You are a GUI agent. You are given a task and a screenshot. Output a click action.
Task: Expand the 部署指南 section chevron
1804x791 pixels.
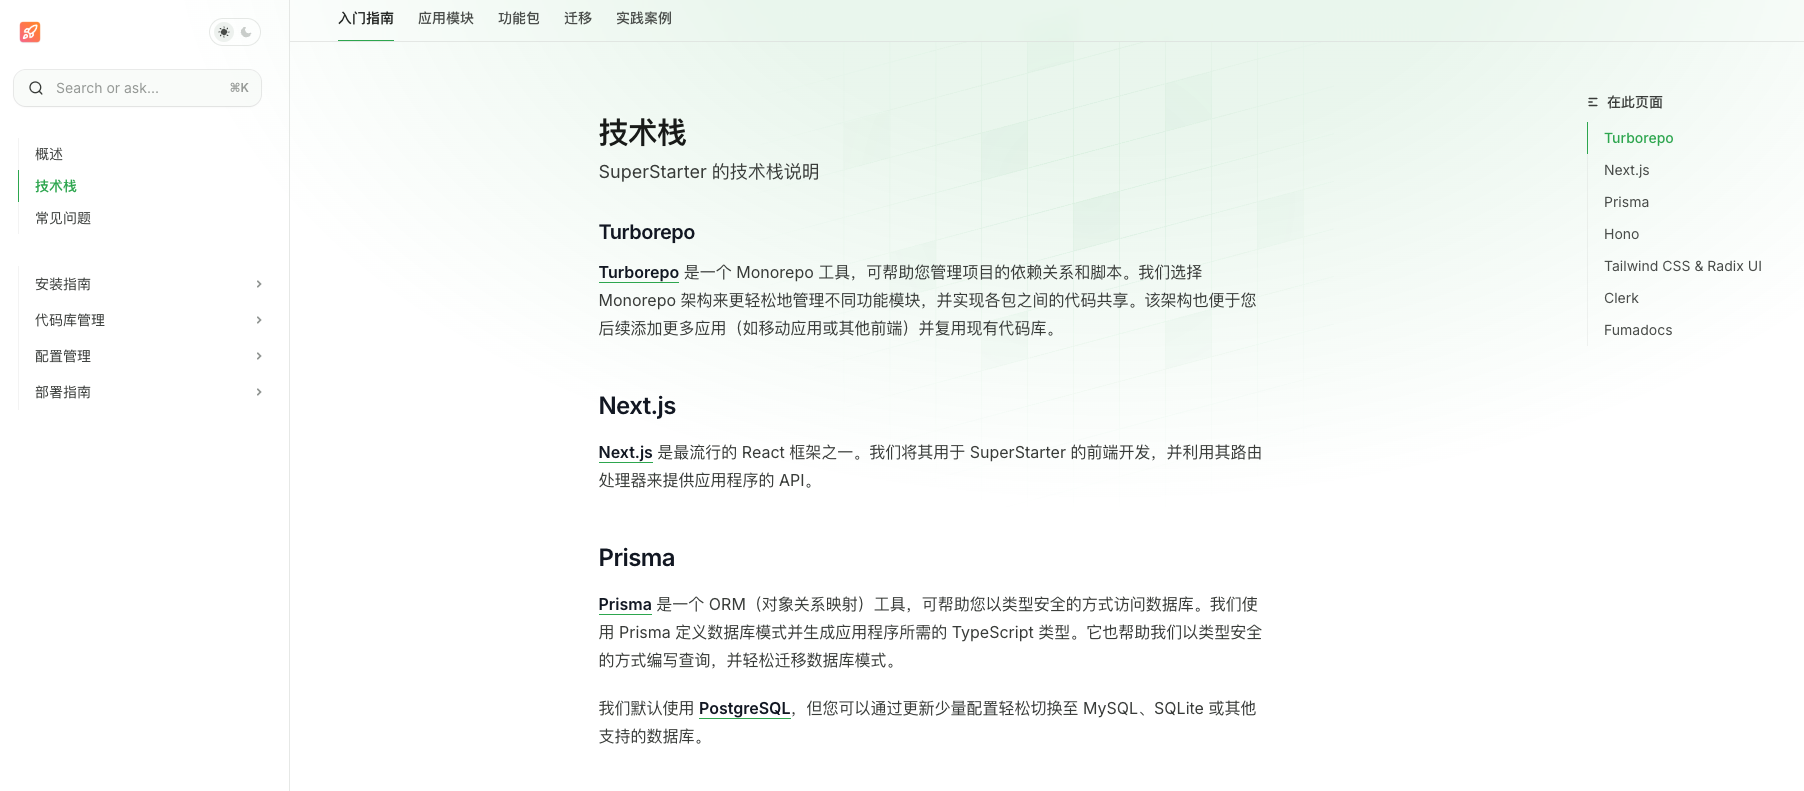tap(259, 392)
